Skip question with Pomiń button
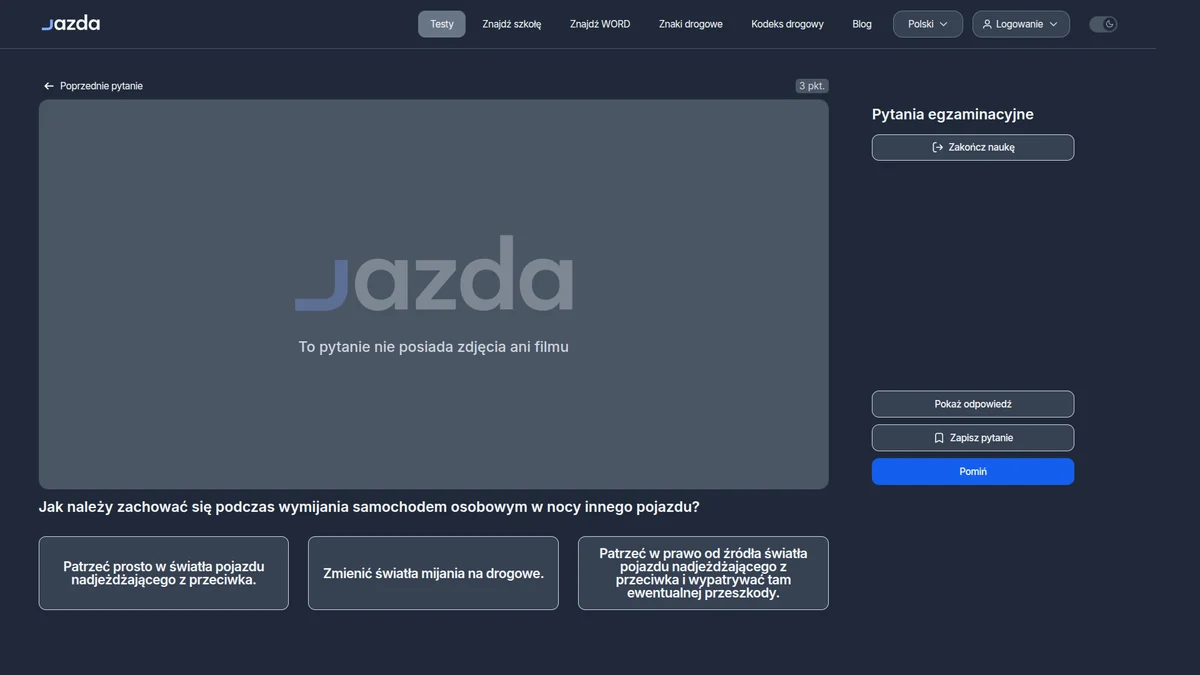 [973, 472]
